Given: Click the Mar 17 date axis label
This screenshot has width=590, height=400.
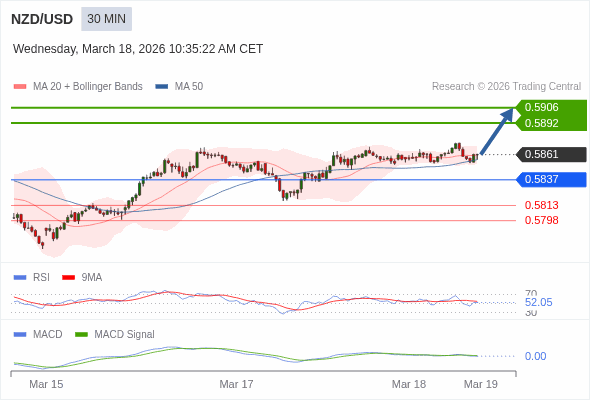Looking at the screenshot, I should point(236,384).
